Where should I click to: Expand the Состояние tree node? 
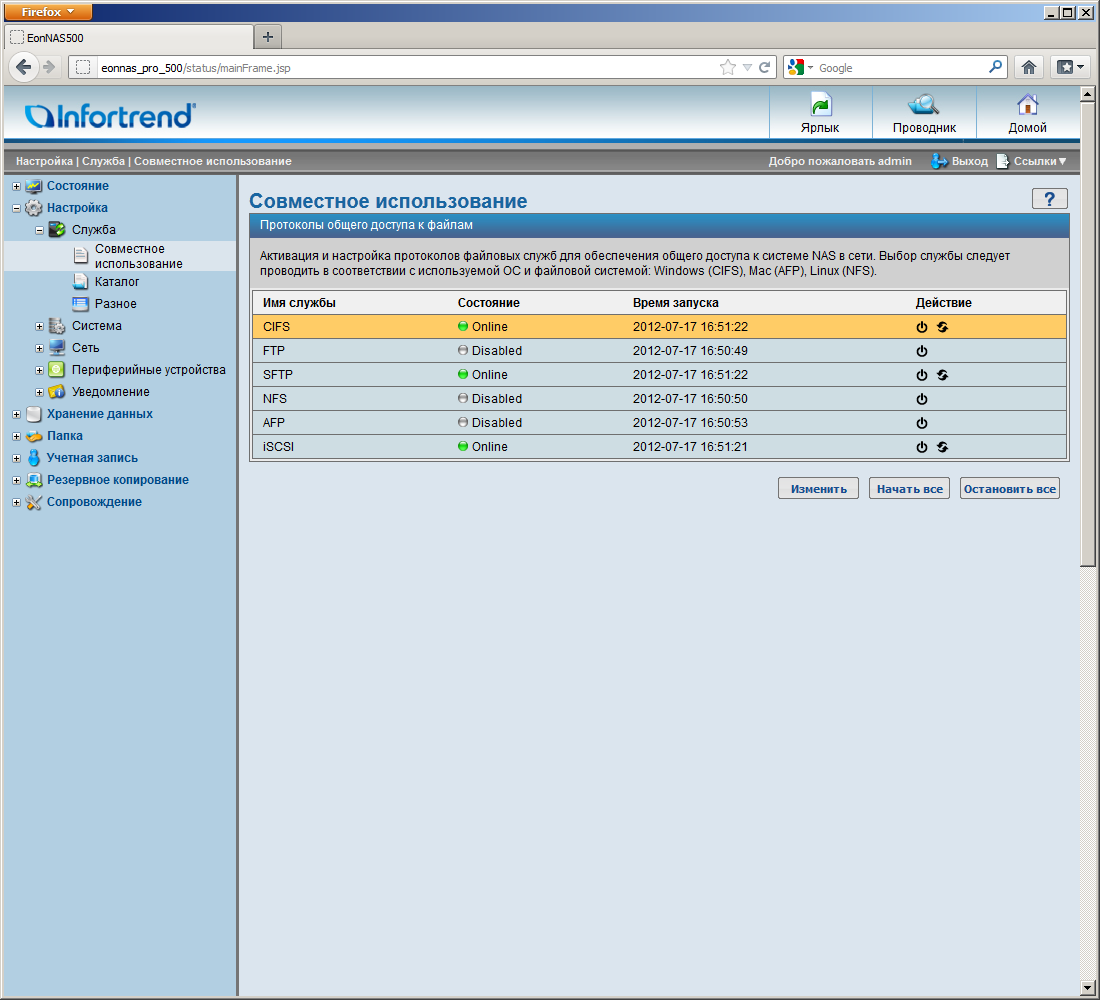tap(16, 187)
